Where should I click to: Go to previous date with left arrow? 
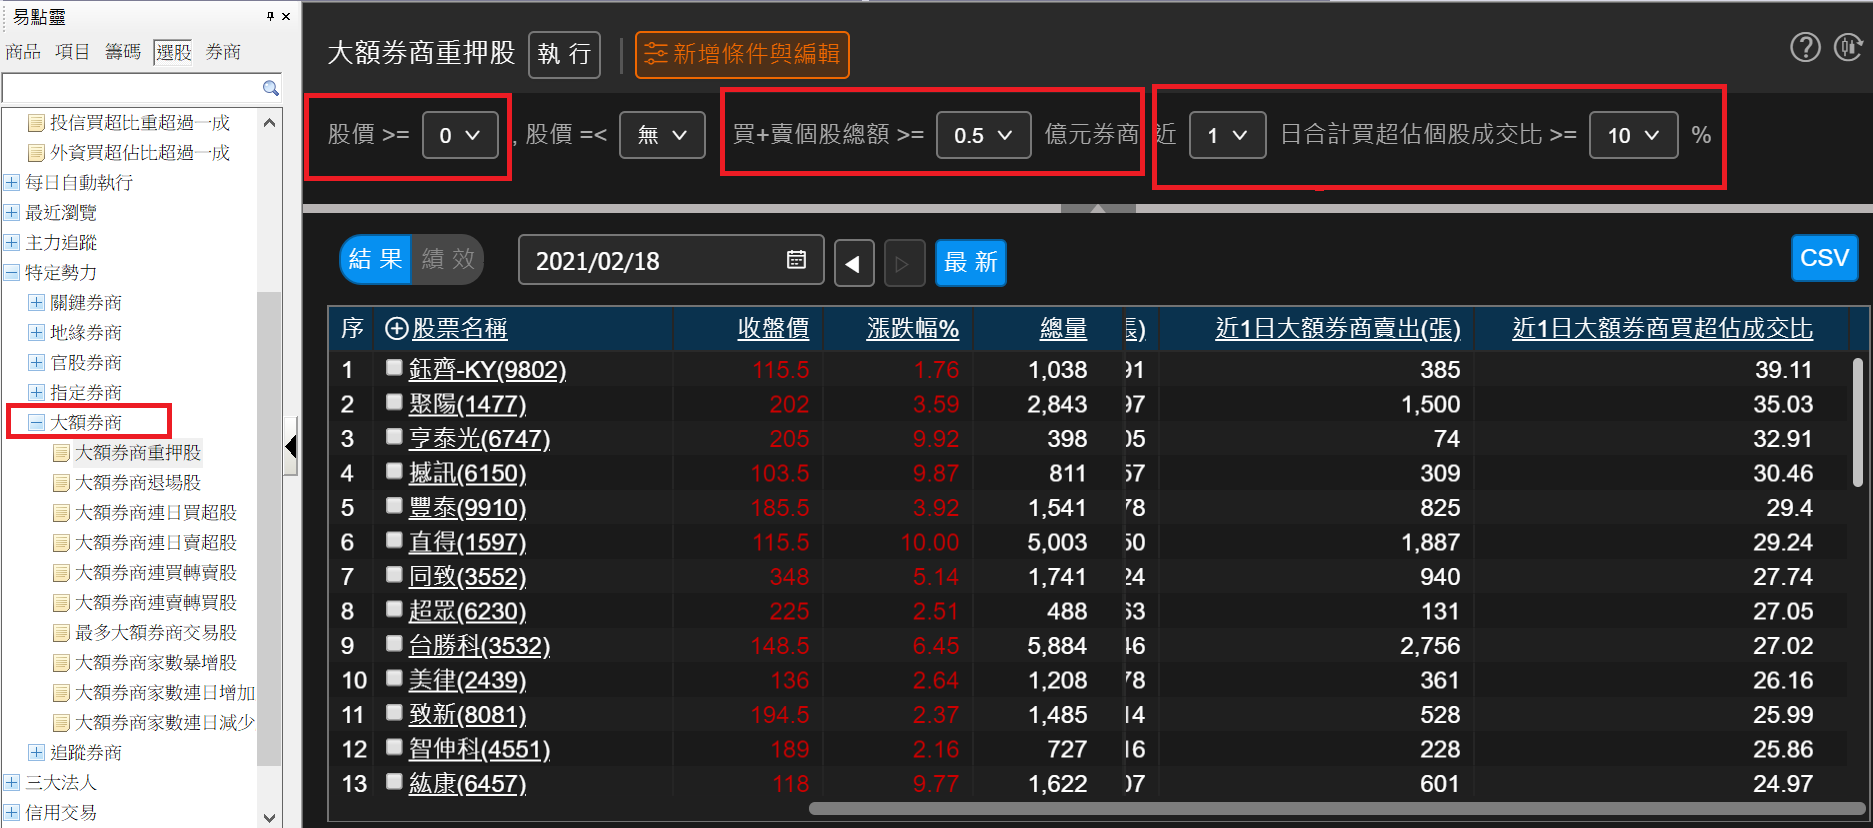tap(853, 263)
